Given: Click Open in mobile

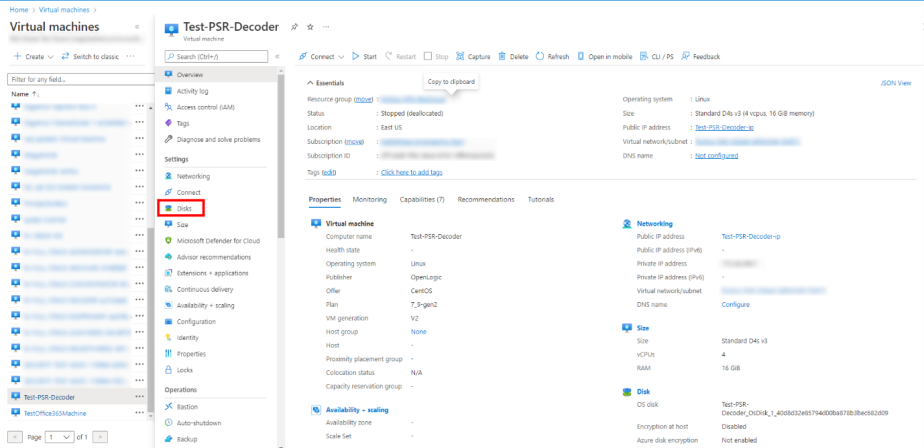Looking at the screenshot, I should click(x=604, y=57).
